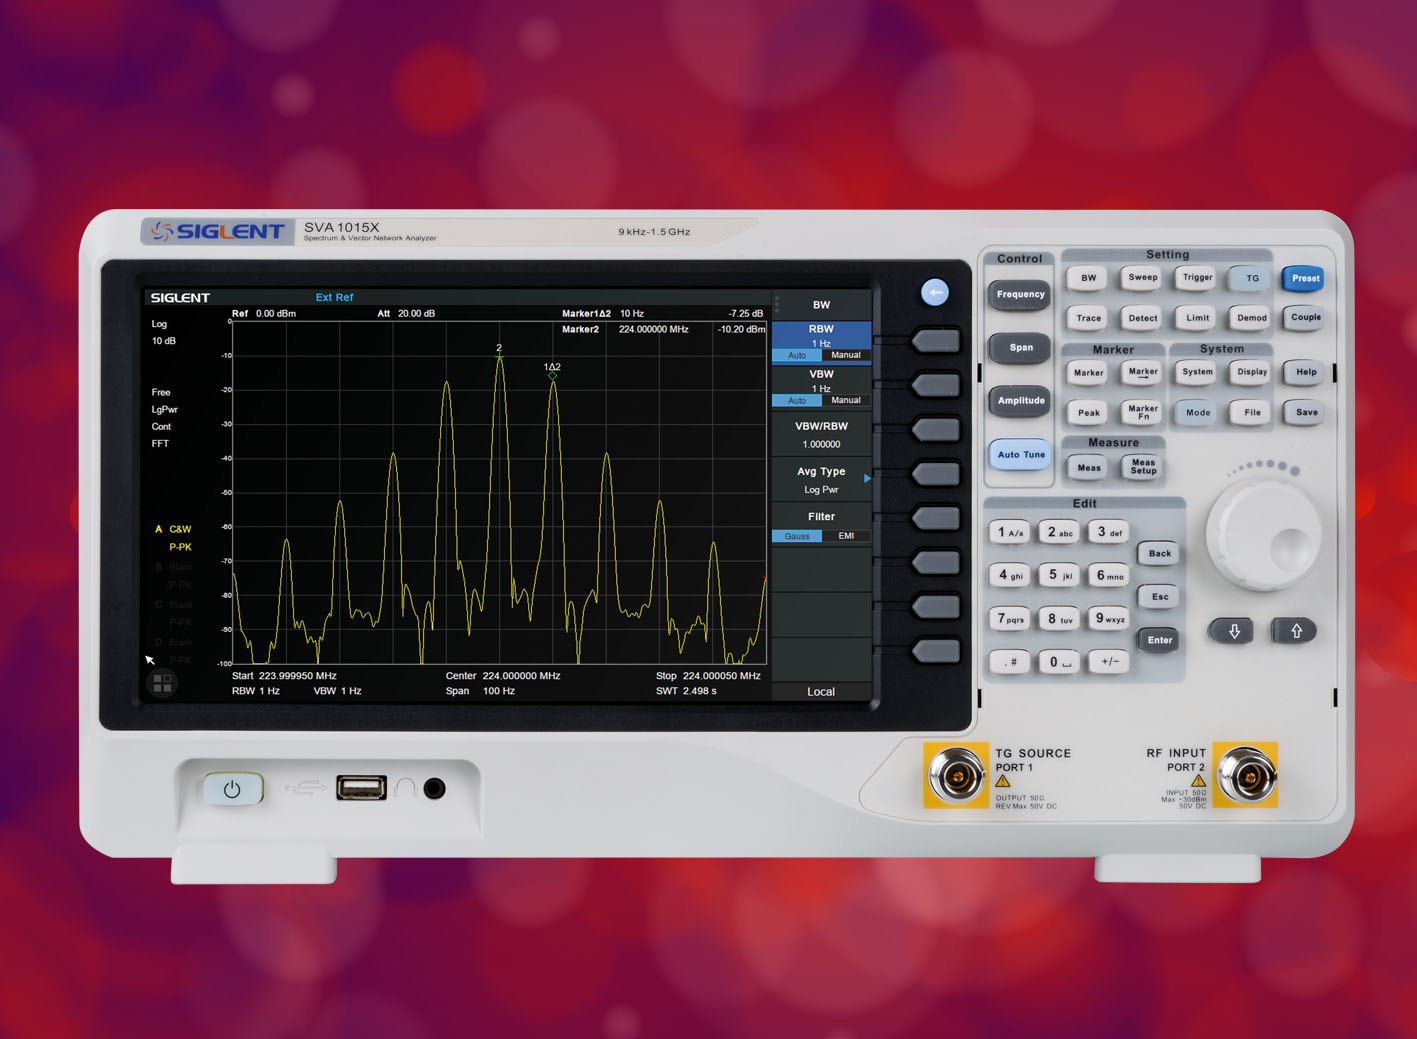Open the Meas Setup key

coord(1142,467)
